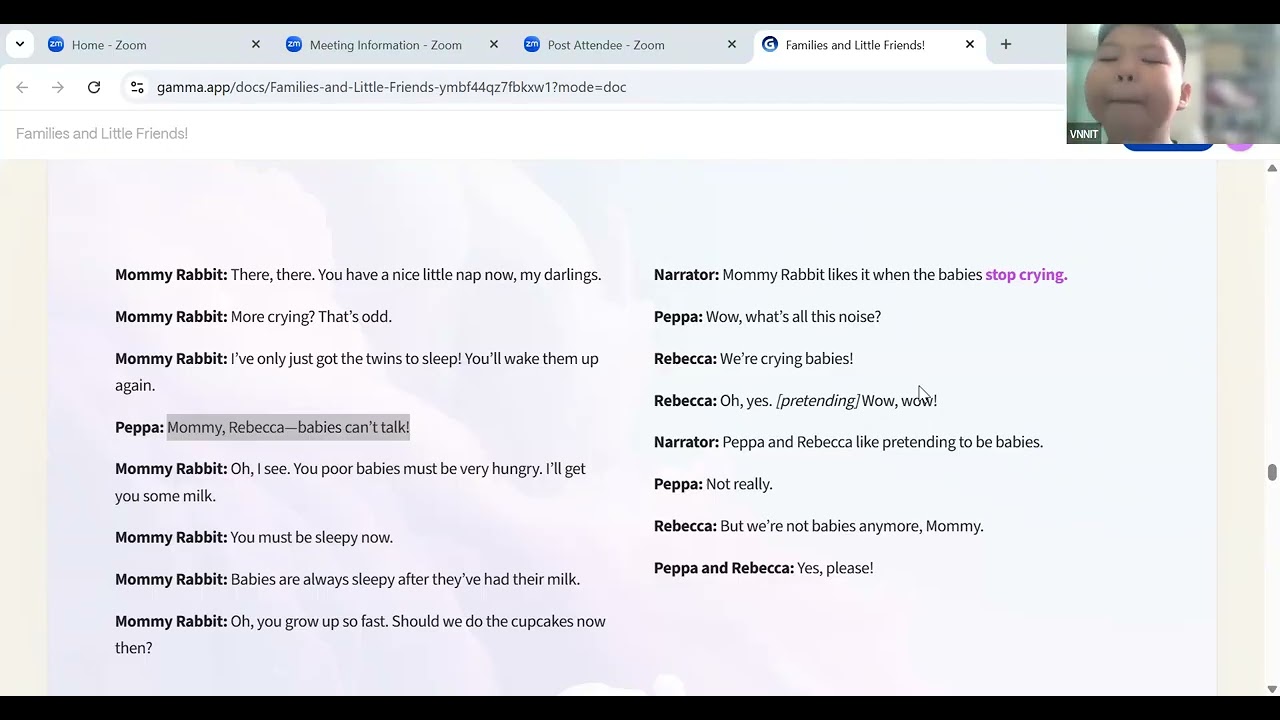Screen dimensions: 1280x720
Task: Click the line 'Oh, you grow up so fast.'
Action: tap(360, 634)
